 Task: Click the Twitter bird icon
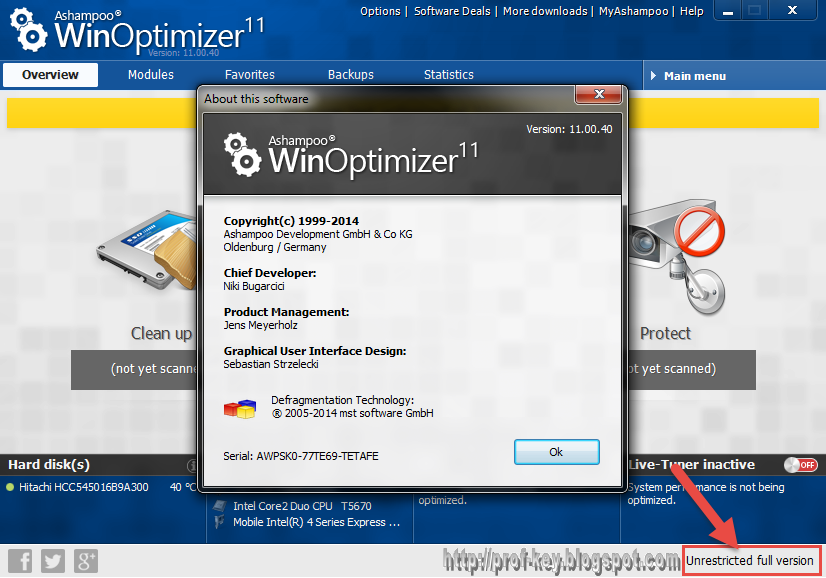click(x=53, y=561)
